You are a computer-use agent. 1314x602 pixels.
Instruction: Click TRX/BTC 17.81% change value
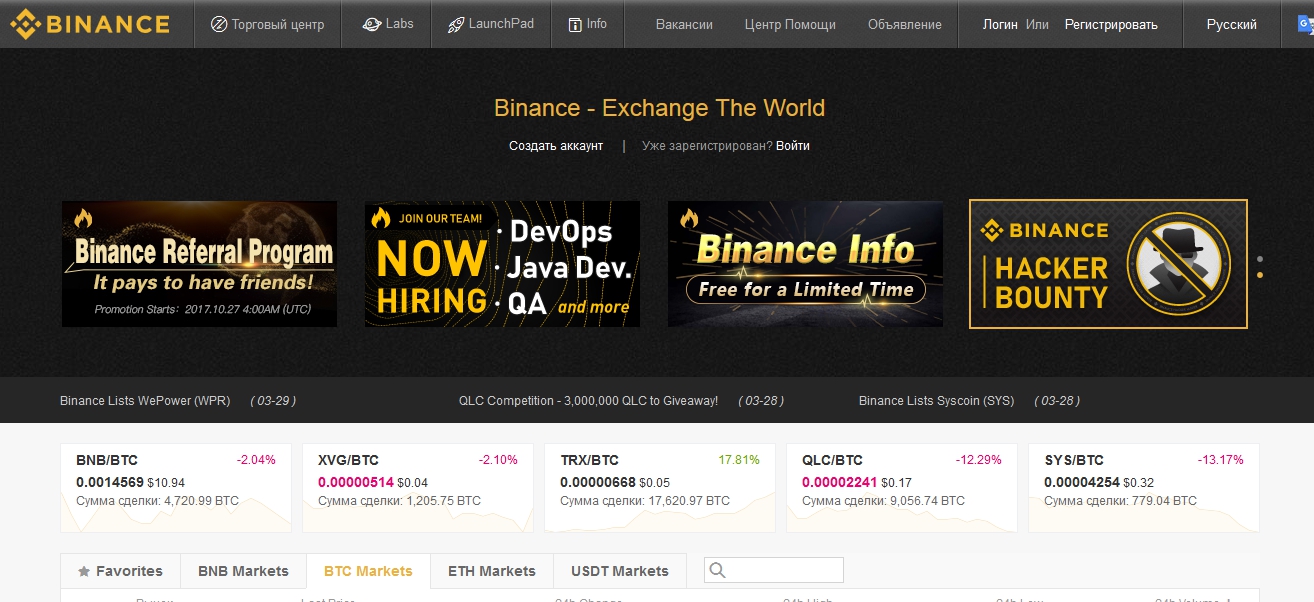[739, 460]
